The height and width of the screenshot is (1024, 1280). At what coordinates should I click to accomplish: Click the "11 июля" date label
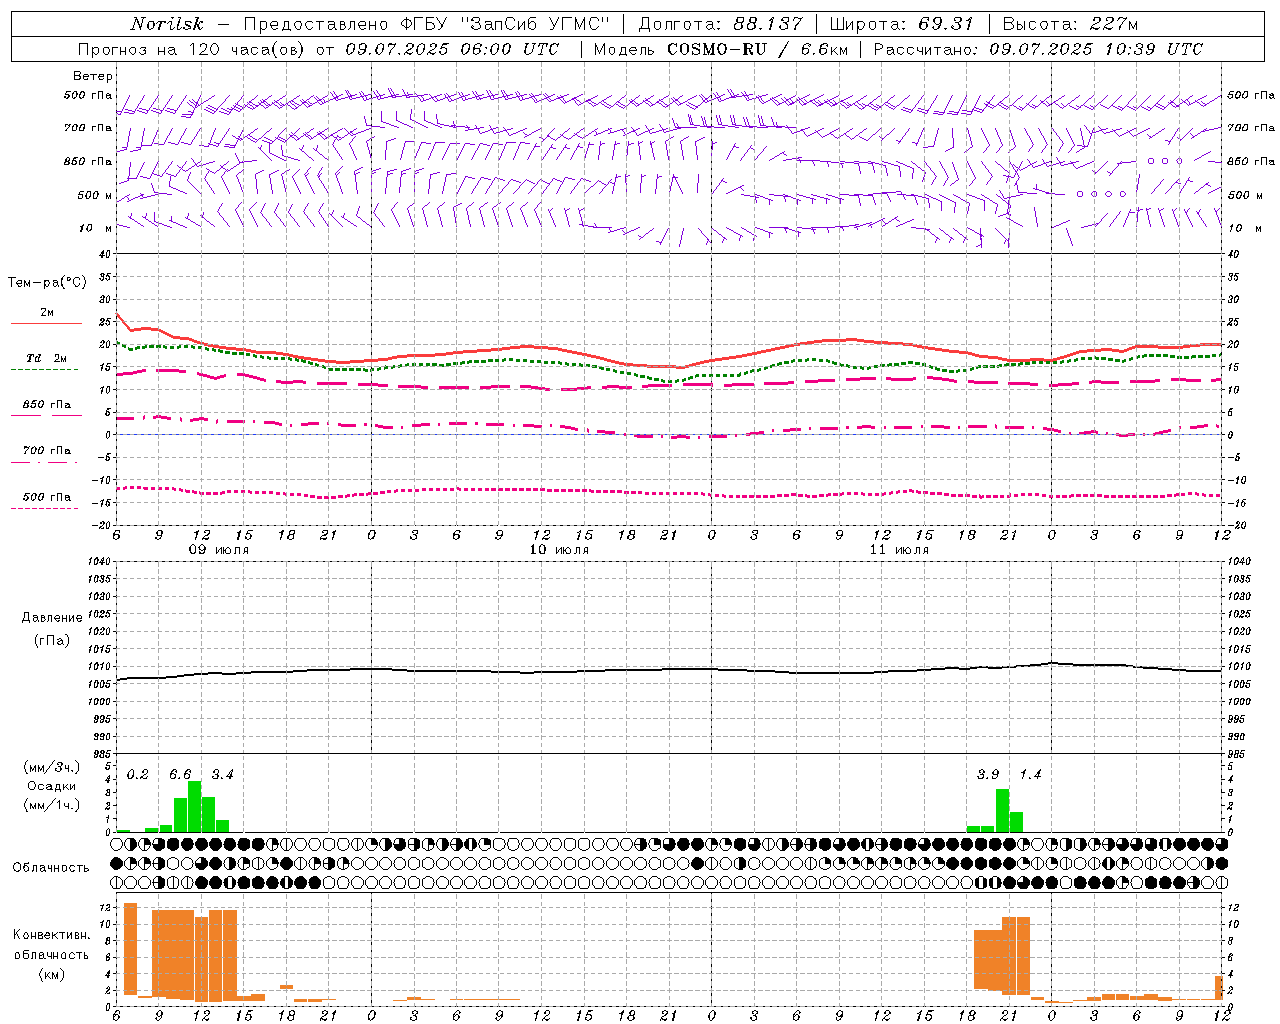tap(899, 550)
